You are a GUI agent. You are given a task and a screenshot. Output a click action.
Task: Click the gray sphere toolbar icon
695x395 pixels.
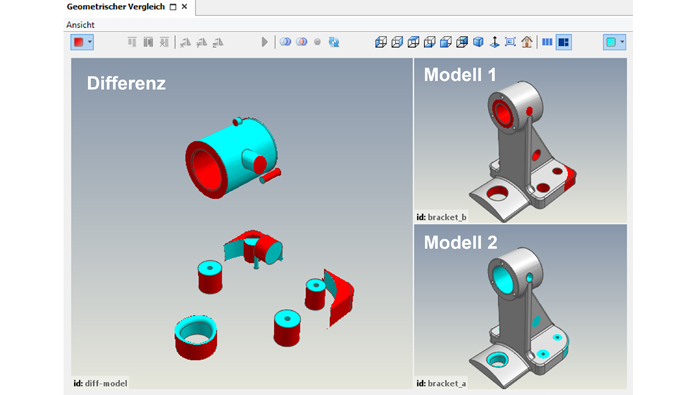click(317, 42)
